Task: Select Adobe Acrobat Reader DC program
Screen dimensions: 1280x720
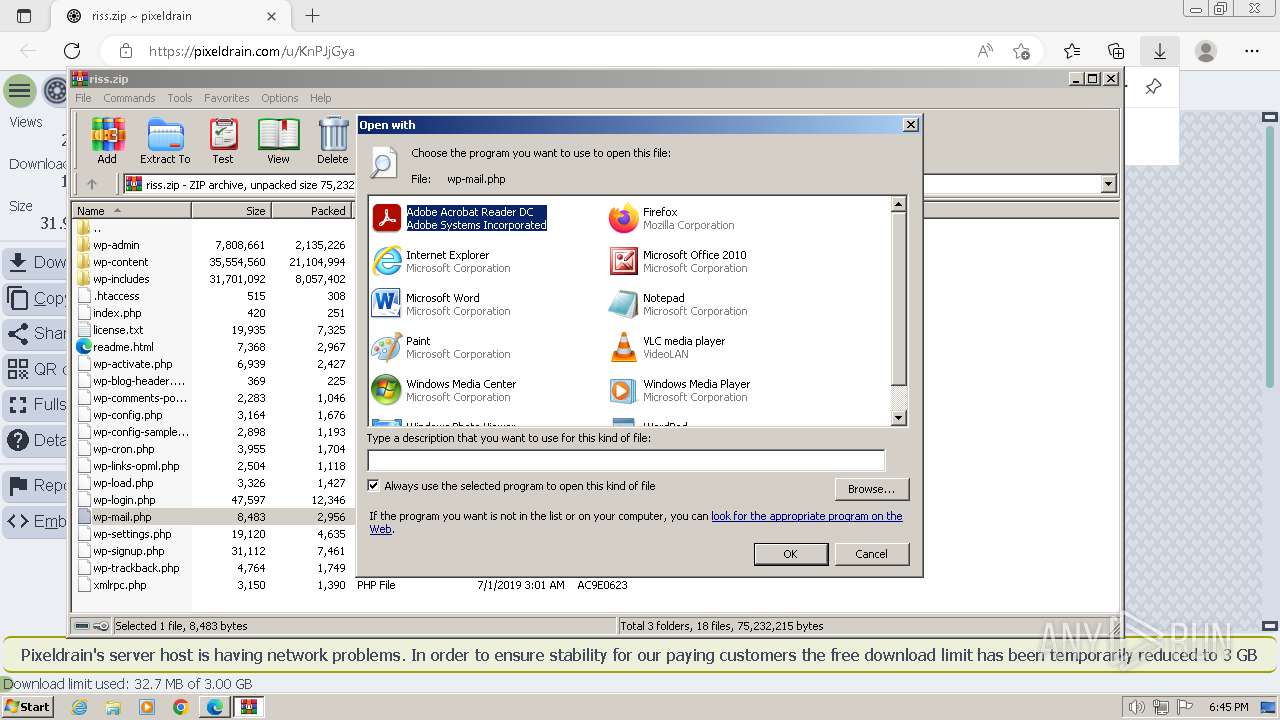Action: tap(460, 218)
